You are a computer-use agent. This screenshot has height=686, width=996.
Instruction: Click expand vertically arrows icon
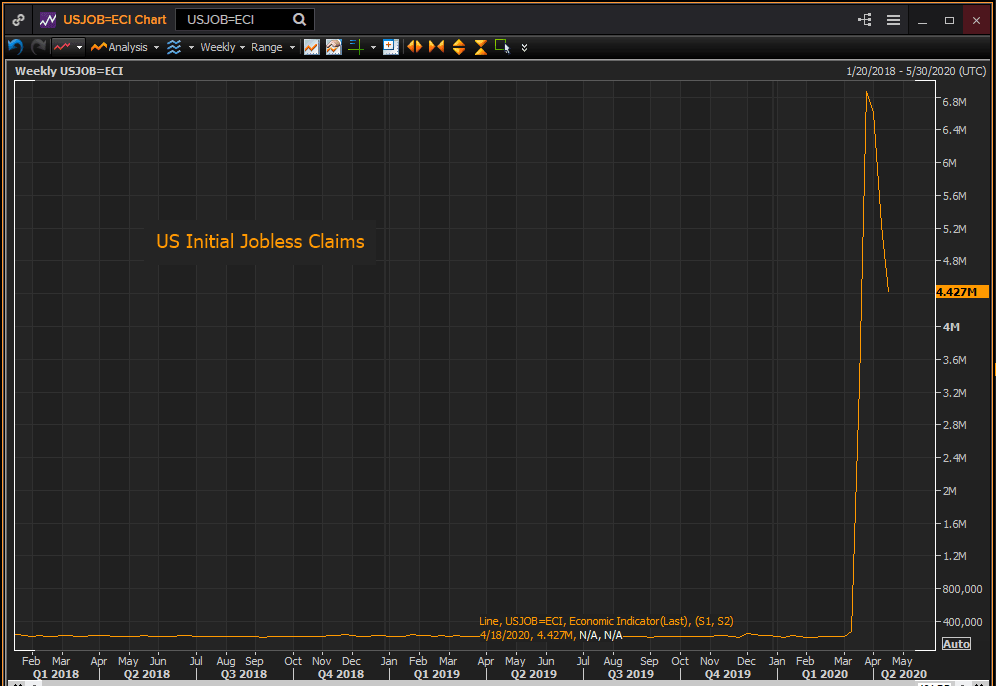pyautogui.click(x=459, y=47)
